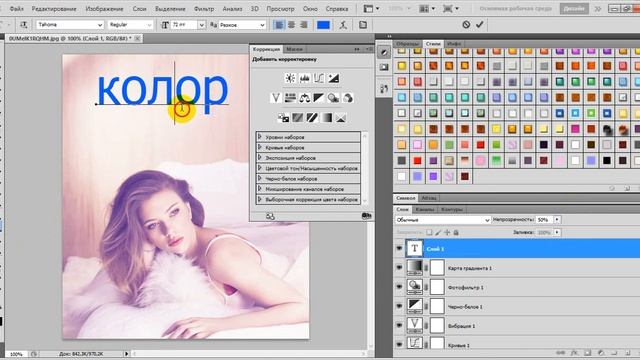The height and width of the screenshot is (360, 640).
Task: Open the Regular font style dropdown
Action: tap(149, 25)
